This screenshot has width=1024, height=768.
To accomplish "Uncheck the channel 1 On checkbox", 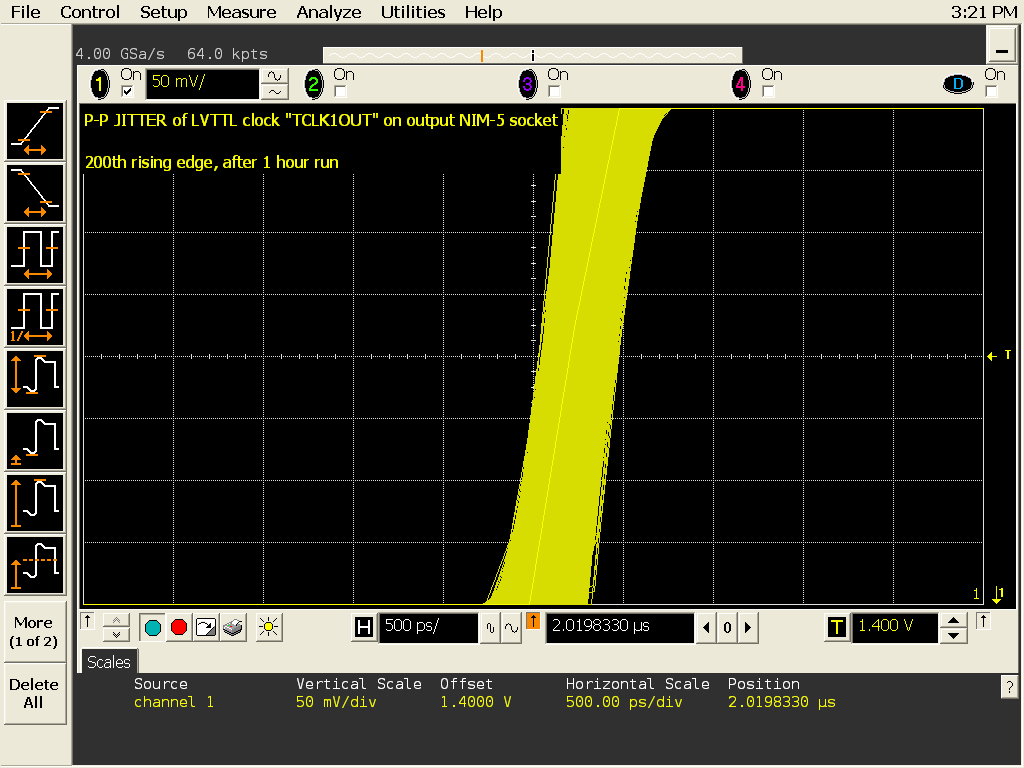I will click(x=128, y=91).
